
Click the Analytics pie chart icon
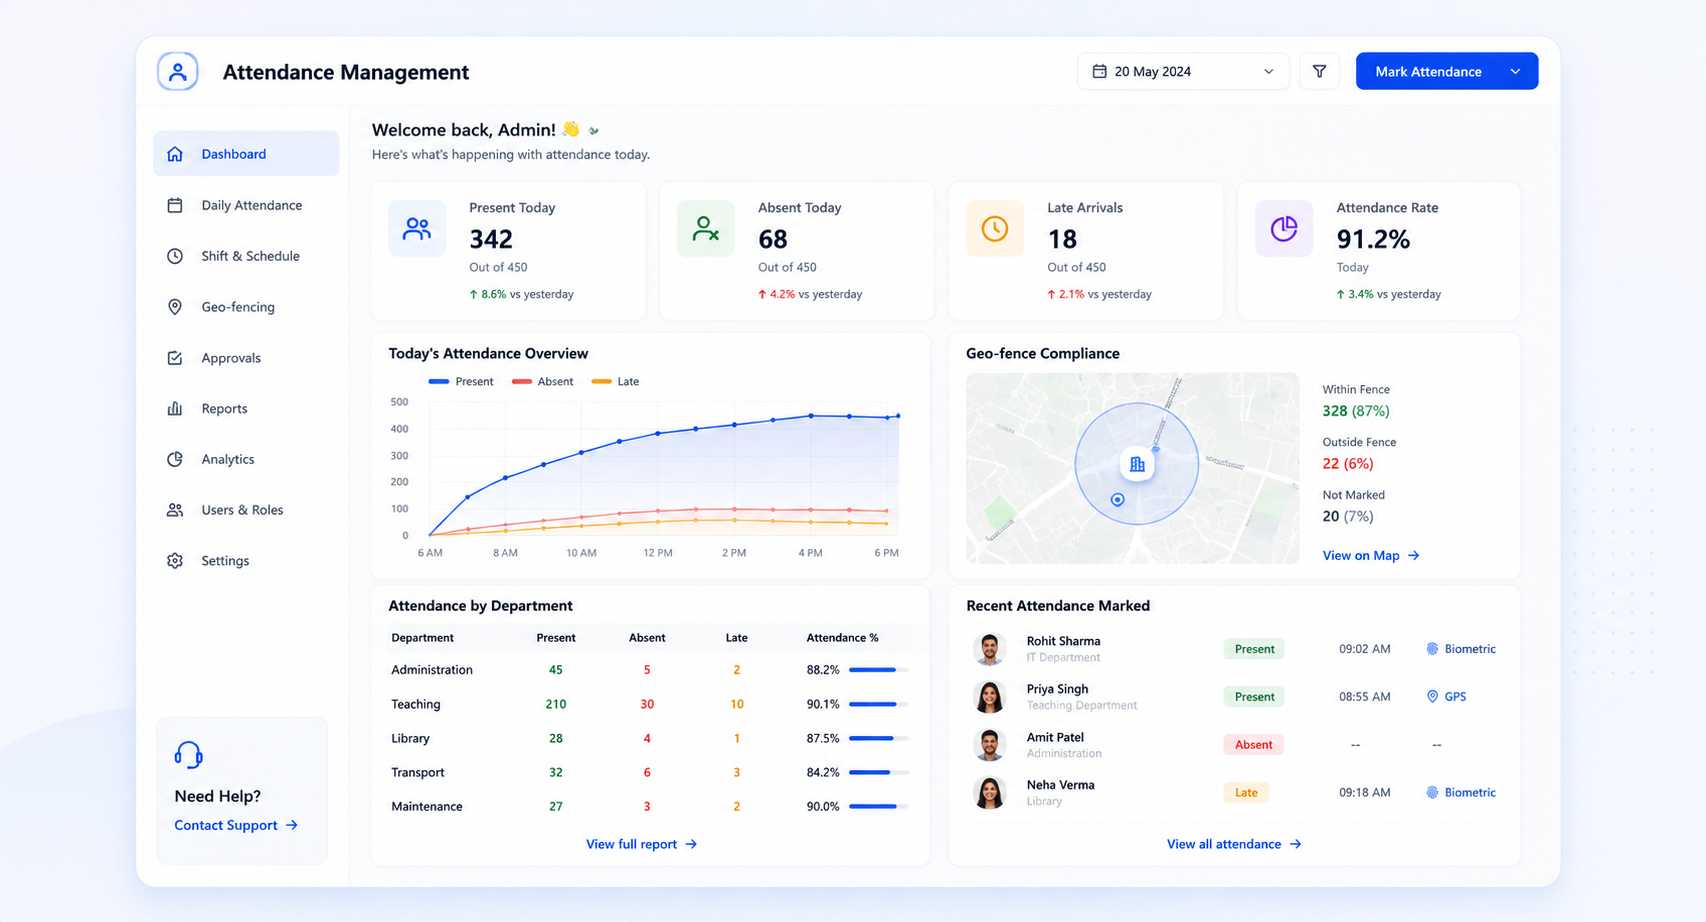pos(175,459)
